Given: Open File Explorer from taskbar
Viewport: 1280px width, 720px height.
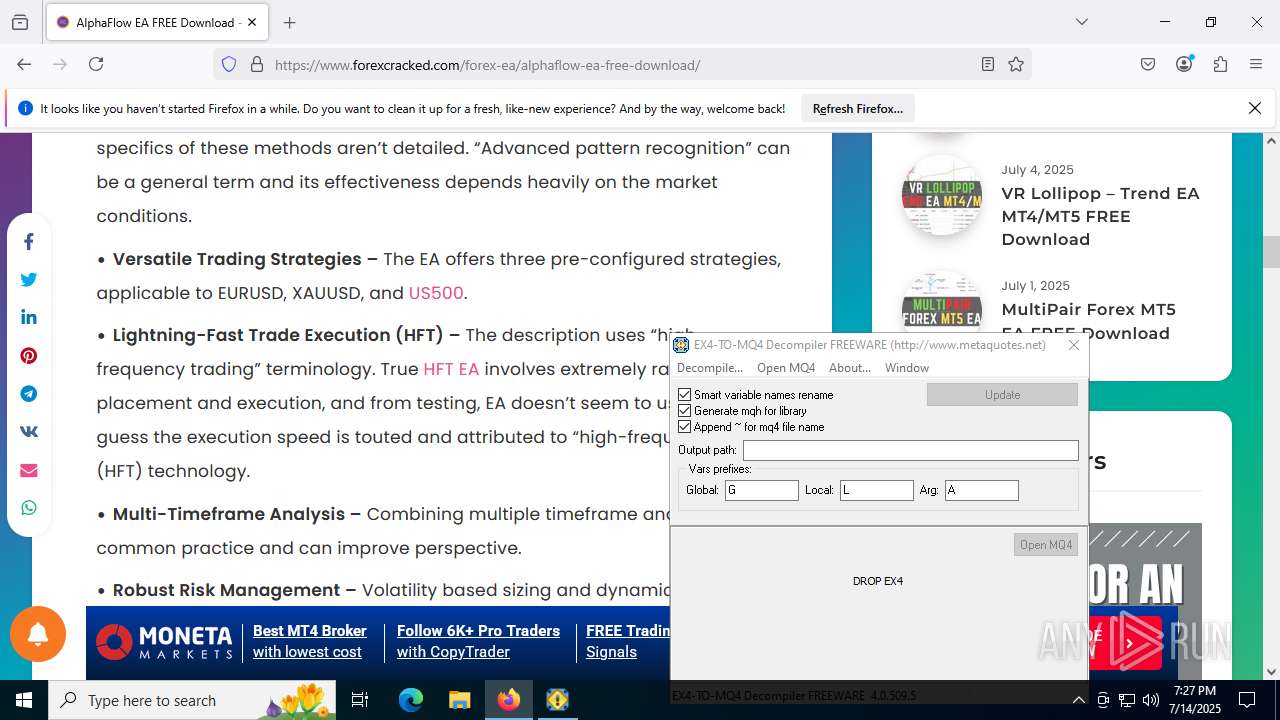Looking at the screenshot, I should tap(459, 700).
